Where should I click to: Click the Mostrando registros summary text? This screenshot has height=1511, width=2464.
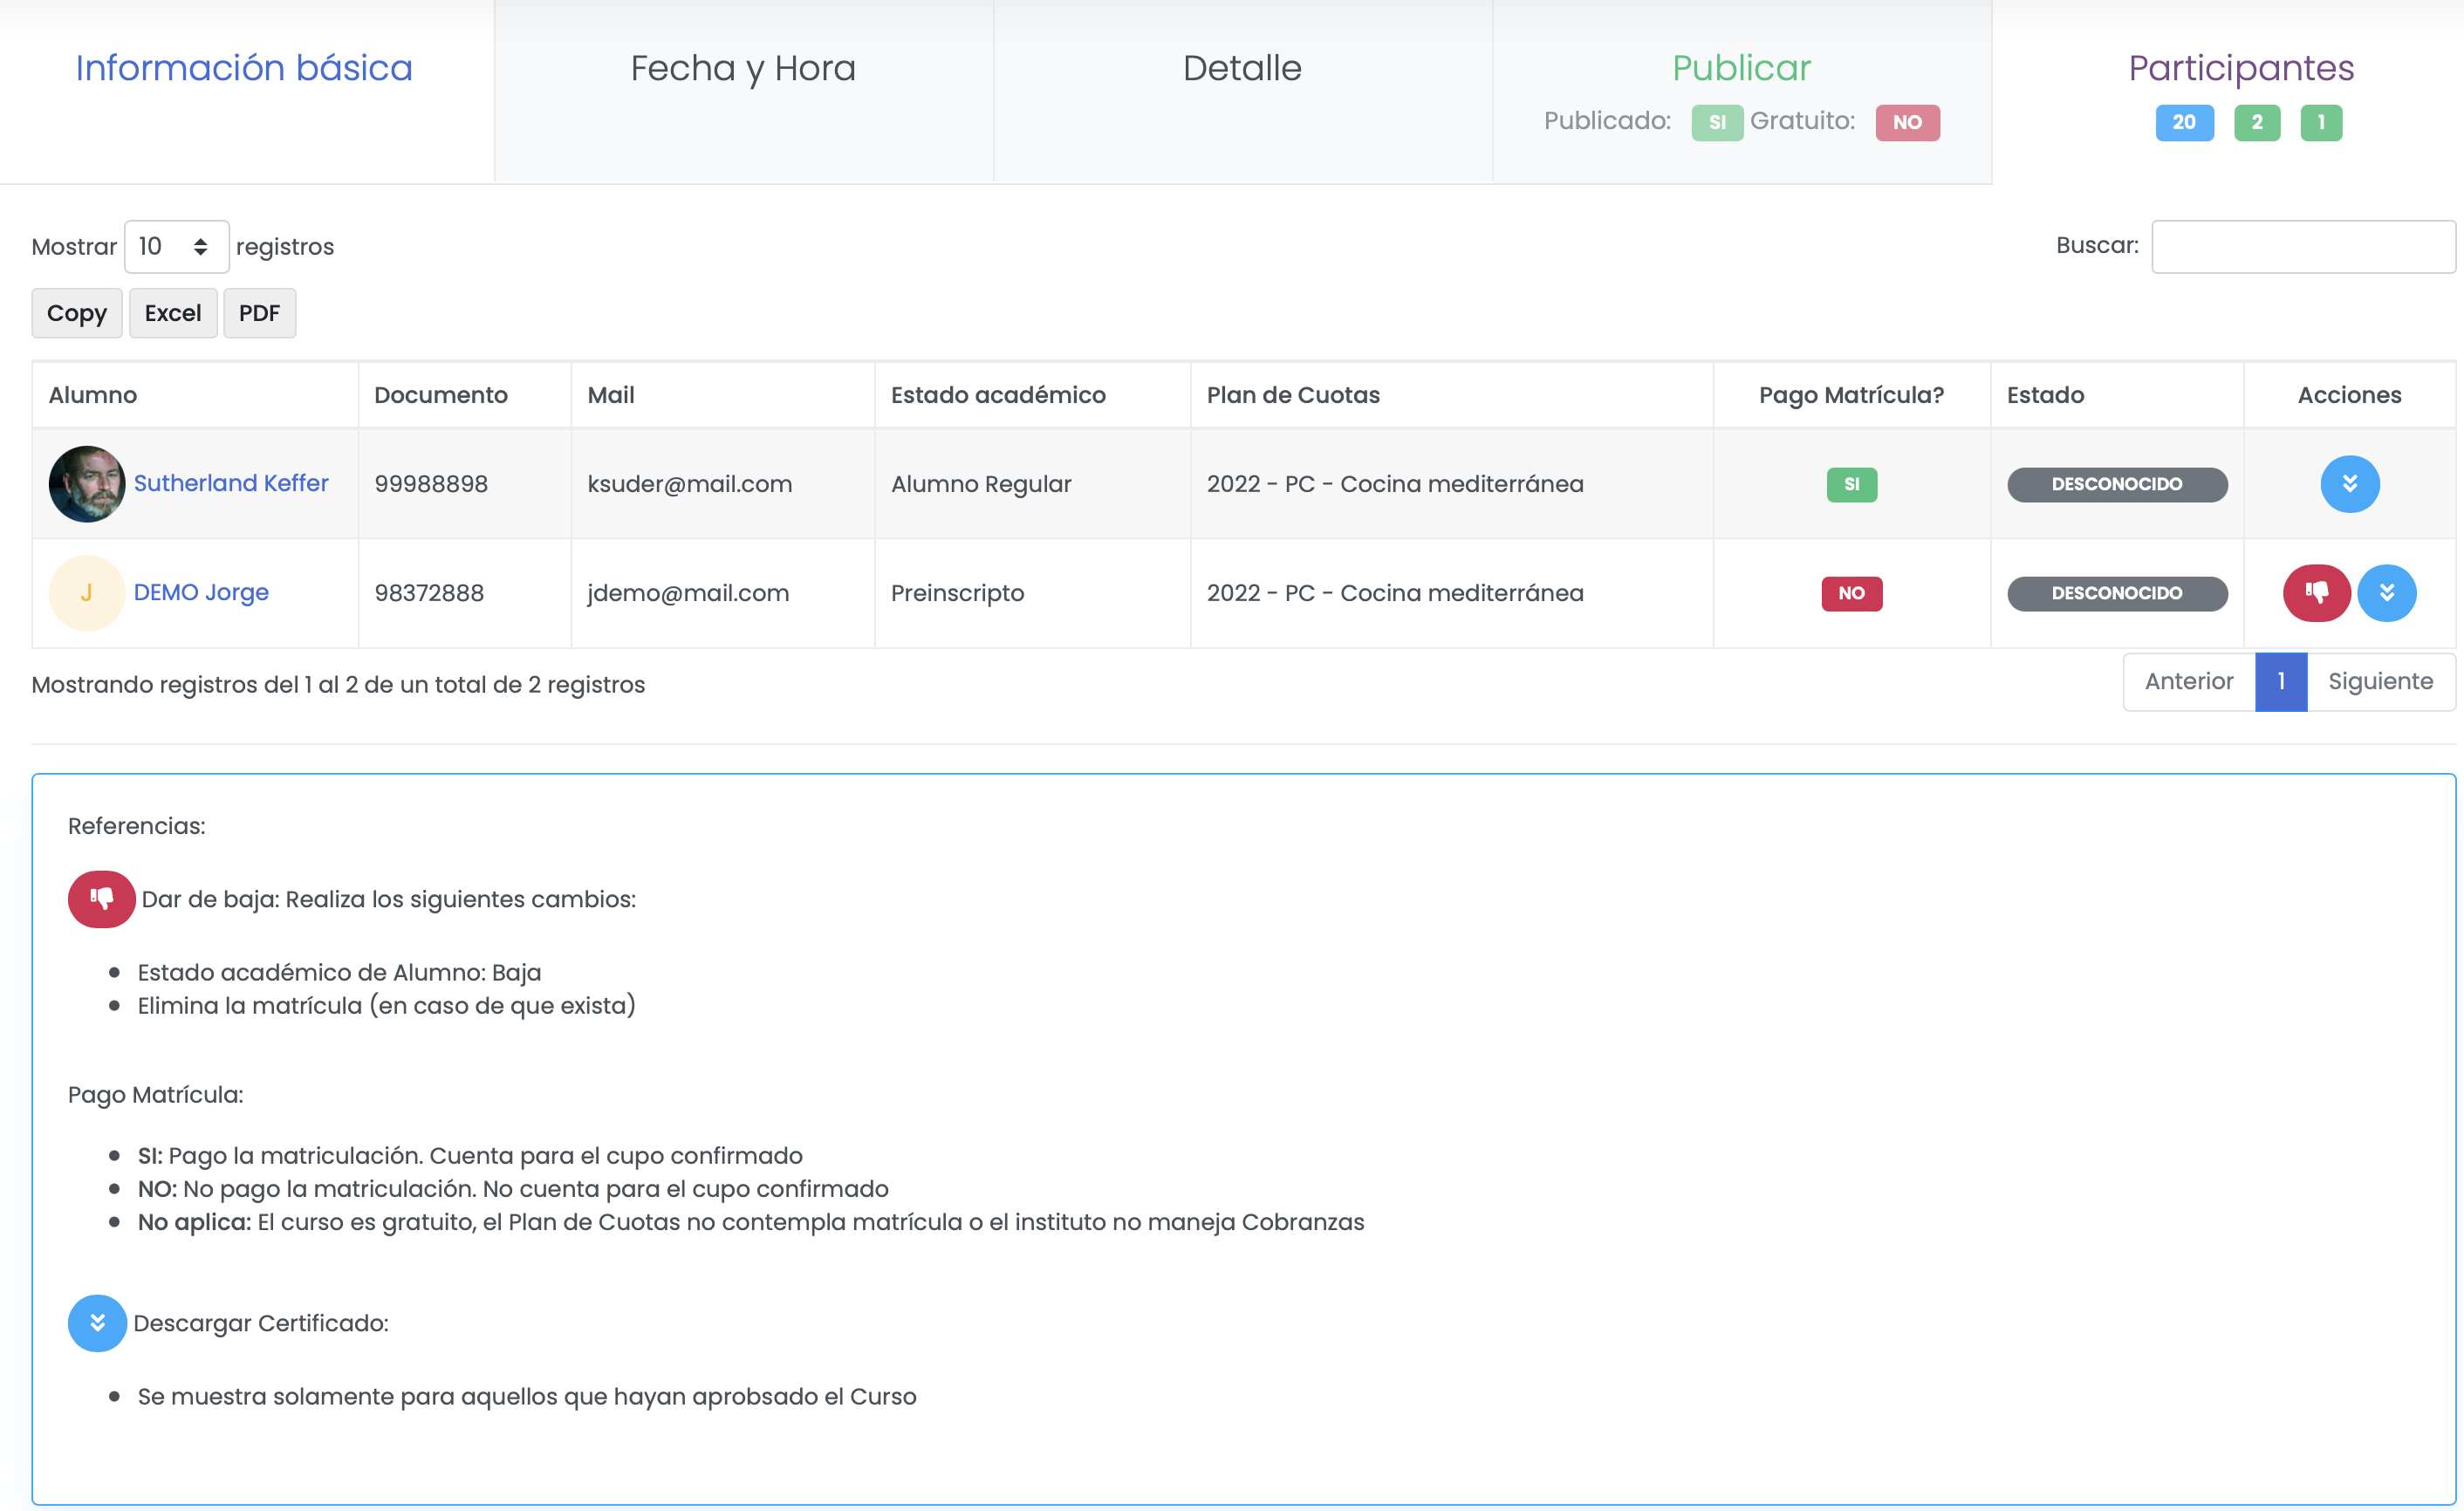(338, 685)
